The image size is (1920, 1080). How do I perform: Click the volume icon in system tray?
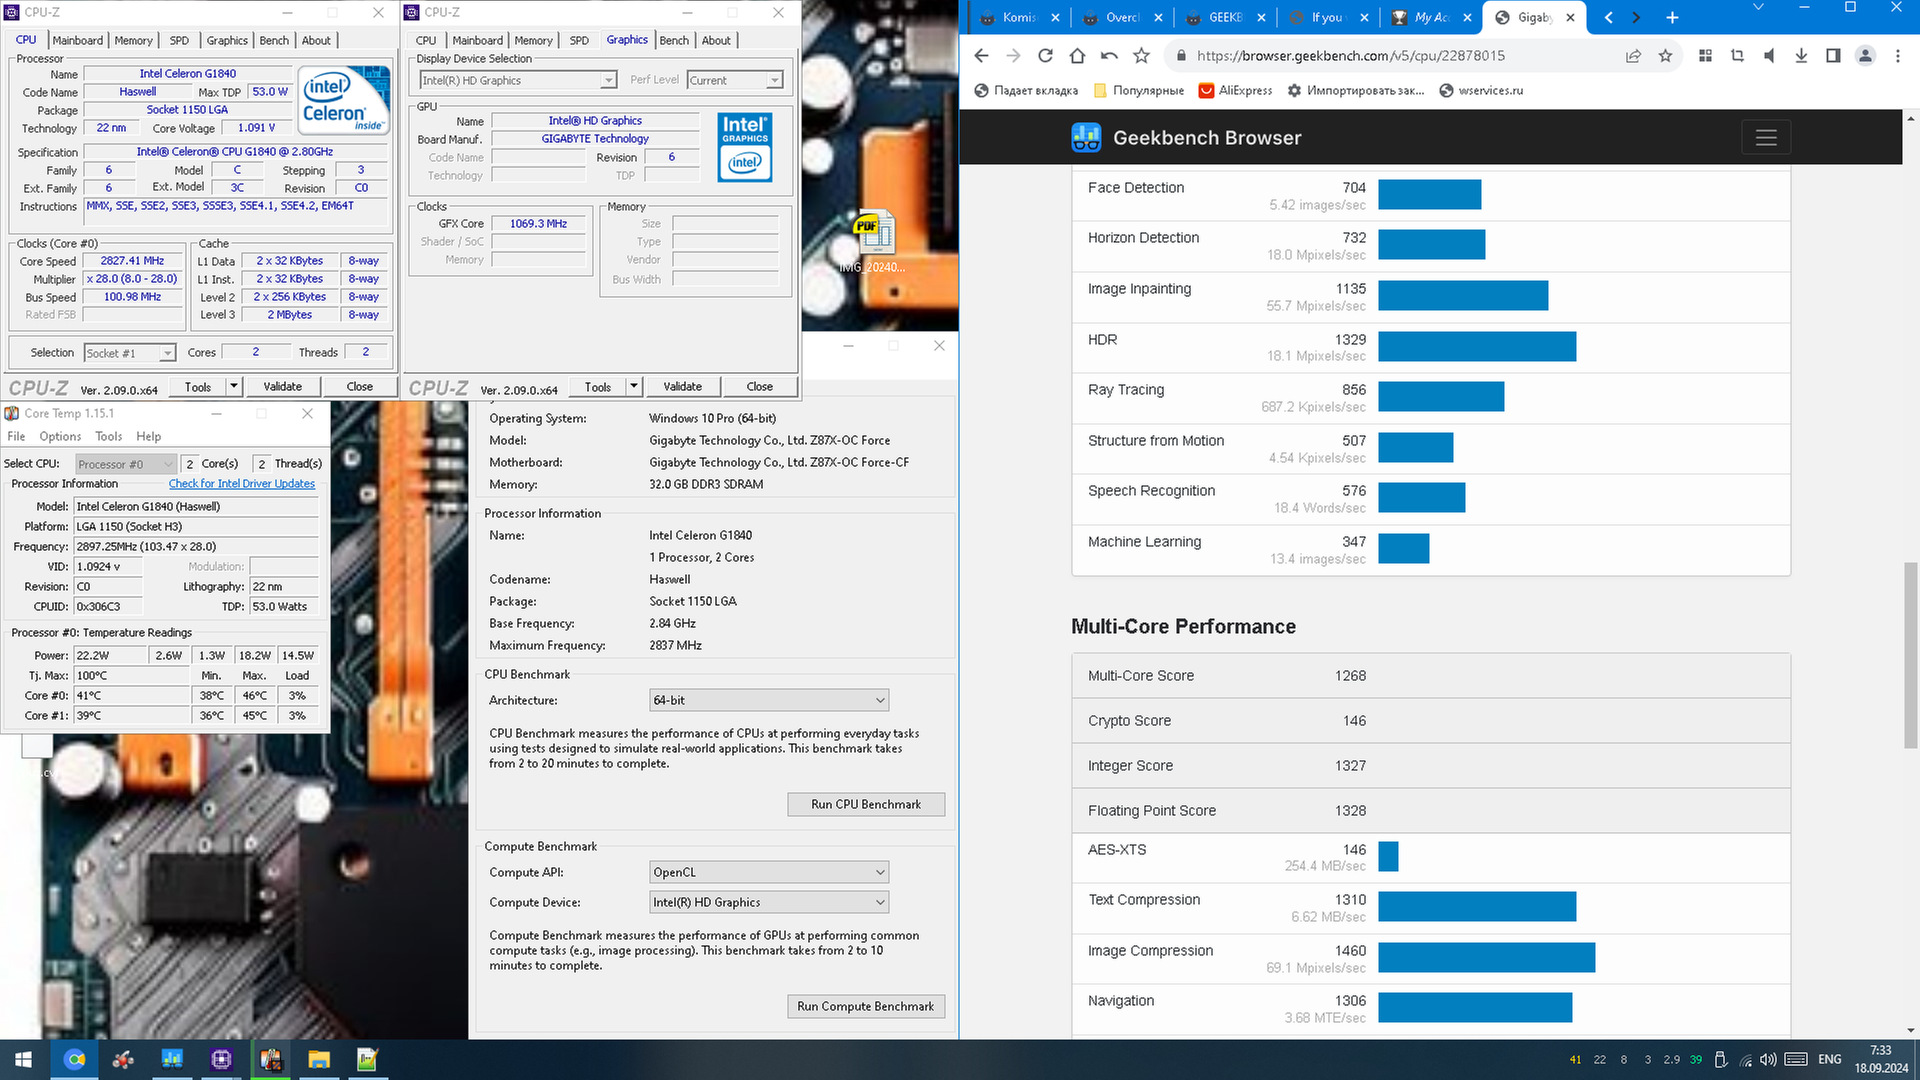(1768, 1060)
